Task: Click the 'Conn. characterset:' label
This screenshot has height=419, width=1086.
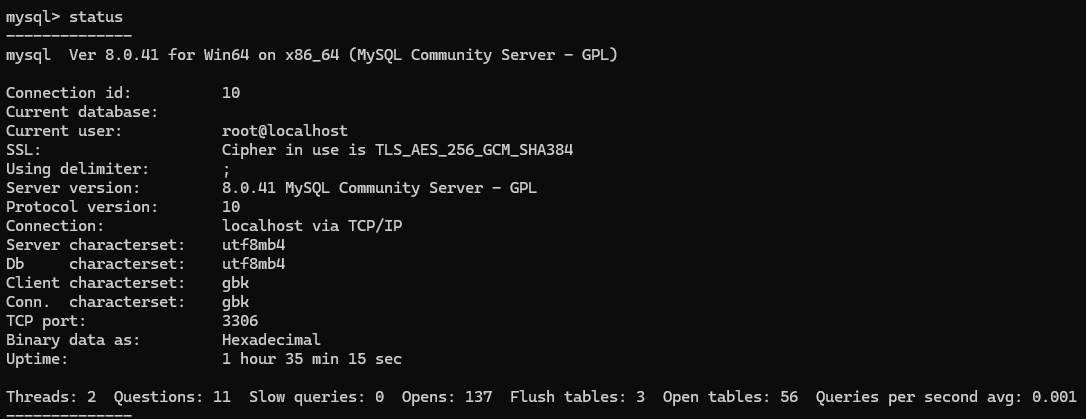Action: (95, 302)
